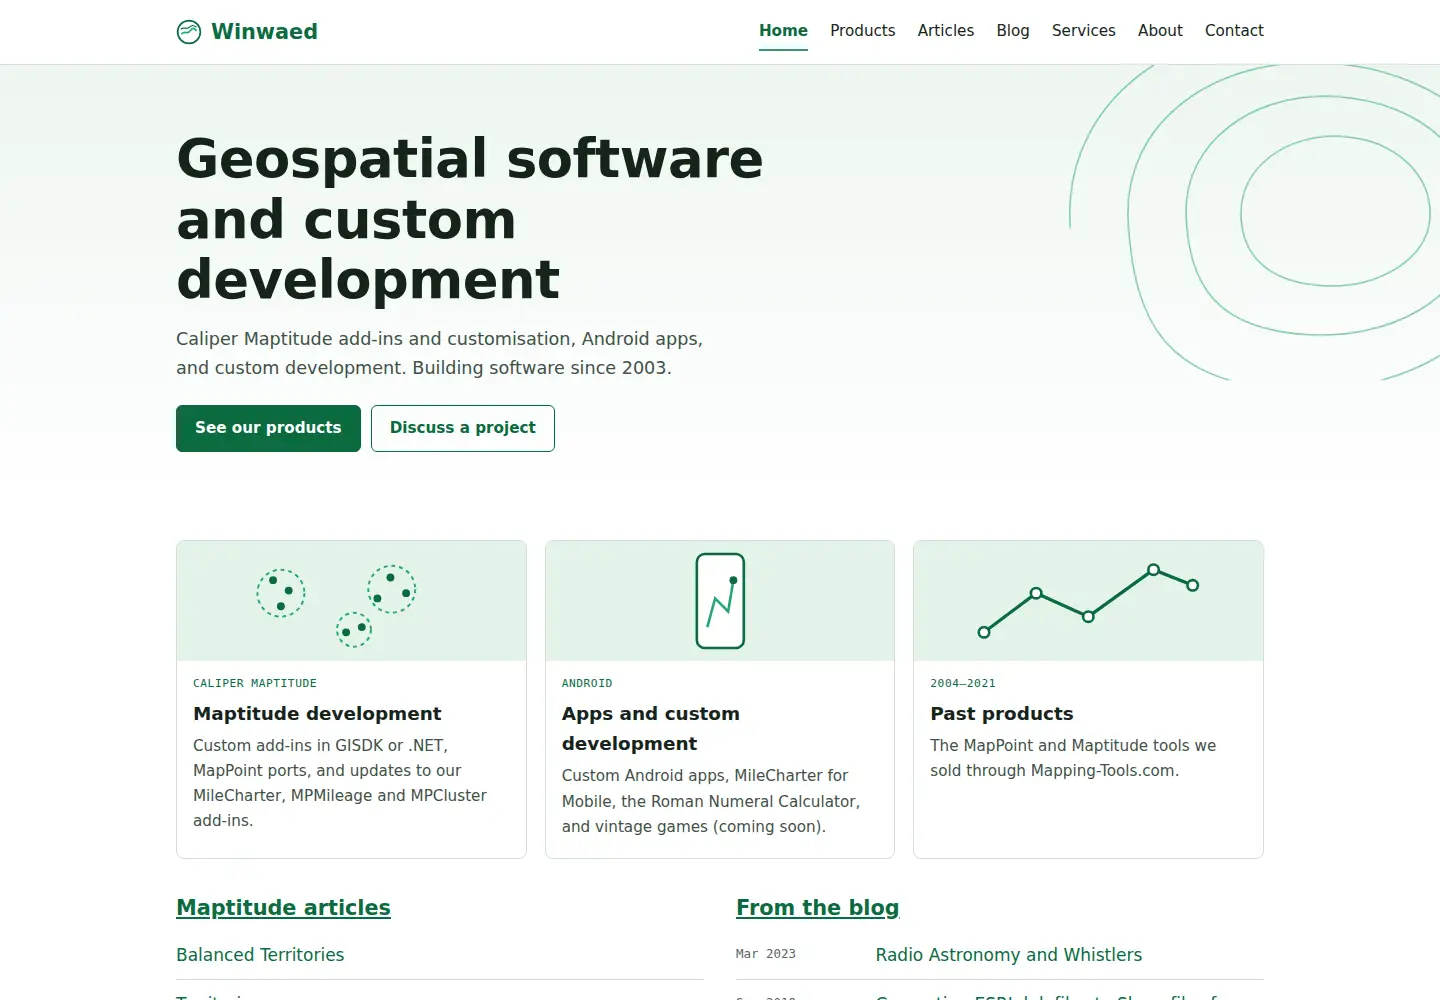
Task: Click the 2004–2021 label
Action: point(963,684)
